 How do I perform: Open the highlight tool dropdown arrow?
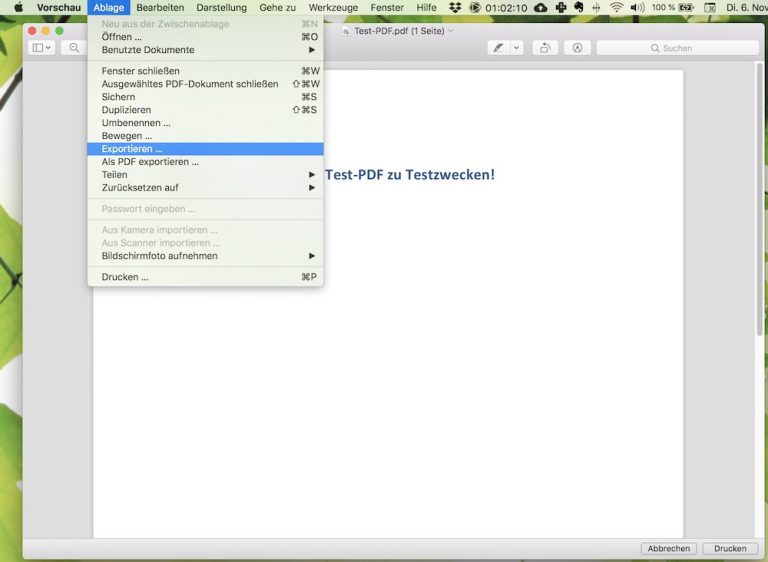point(517,48)
